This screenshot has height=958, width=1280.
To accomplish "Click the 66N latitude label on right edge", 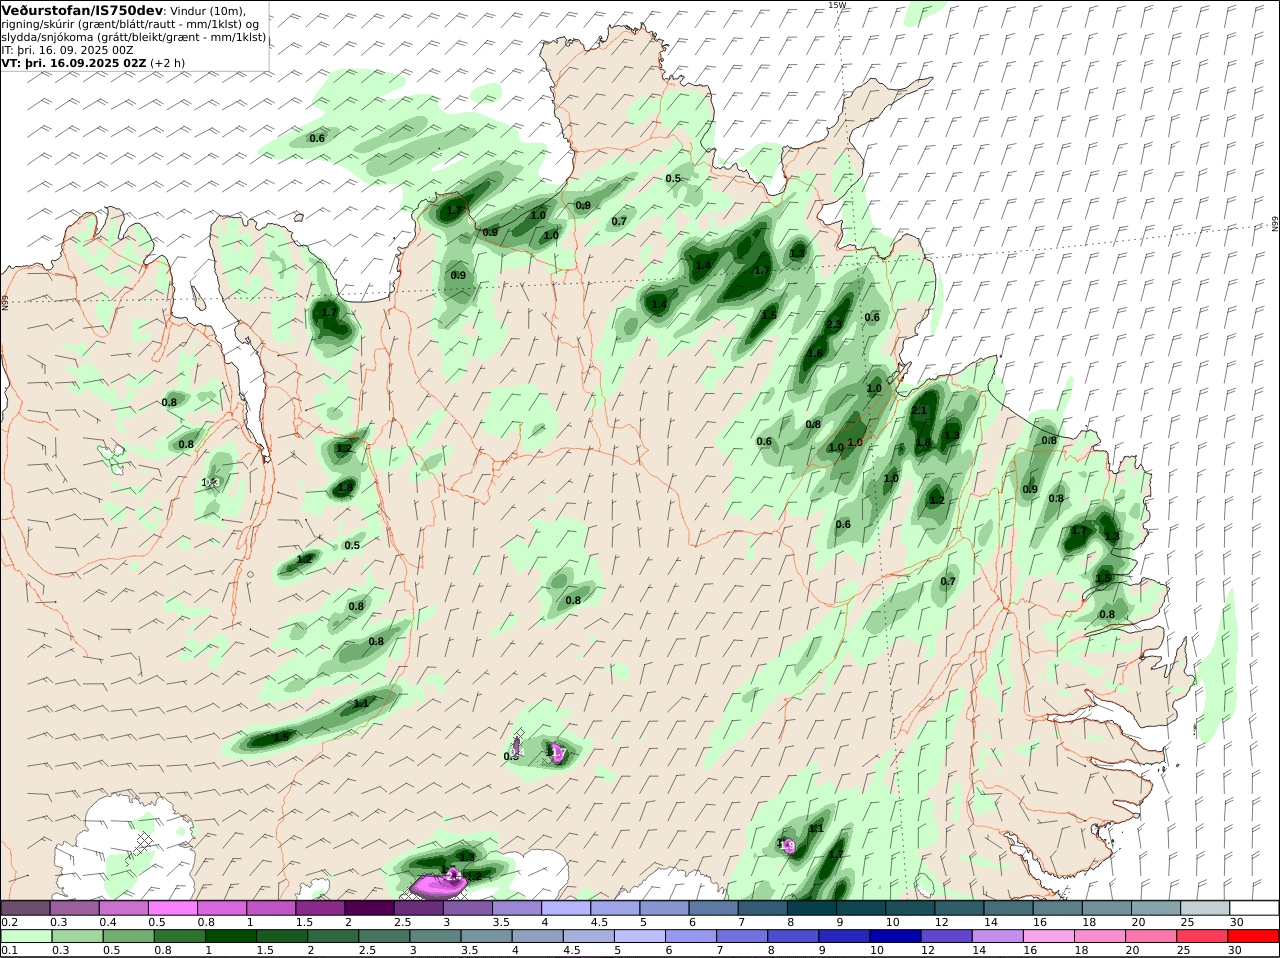I will point(1275,224).
